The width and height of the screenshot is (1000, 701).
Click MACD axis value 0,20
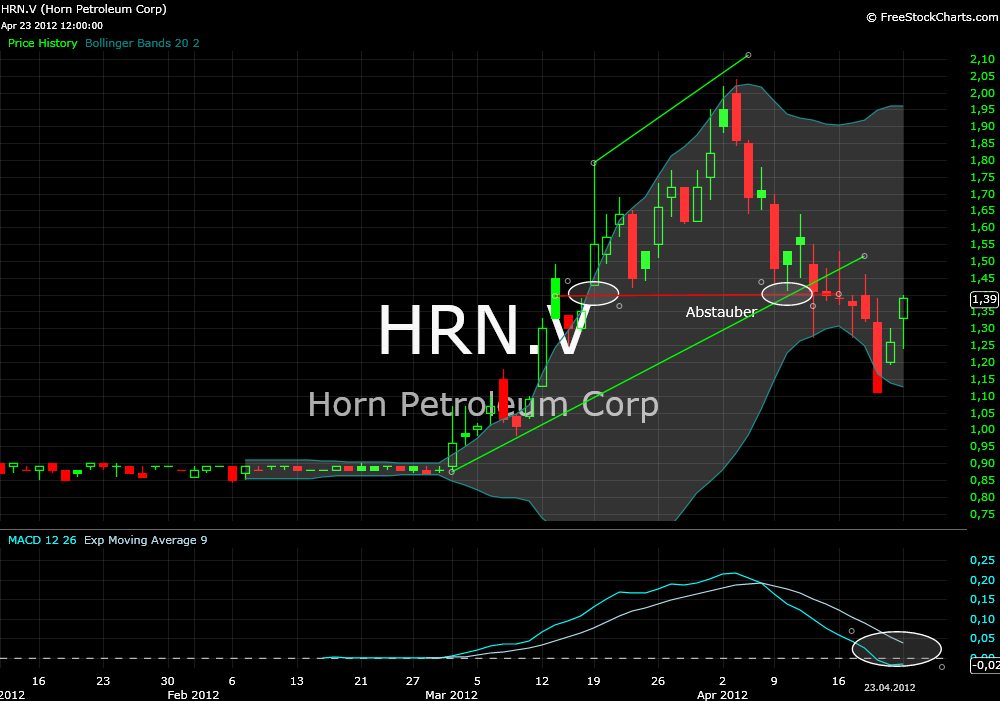[982, 580]
